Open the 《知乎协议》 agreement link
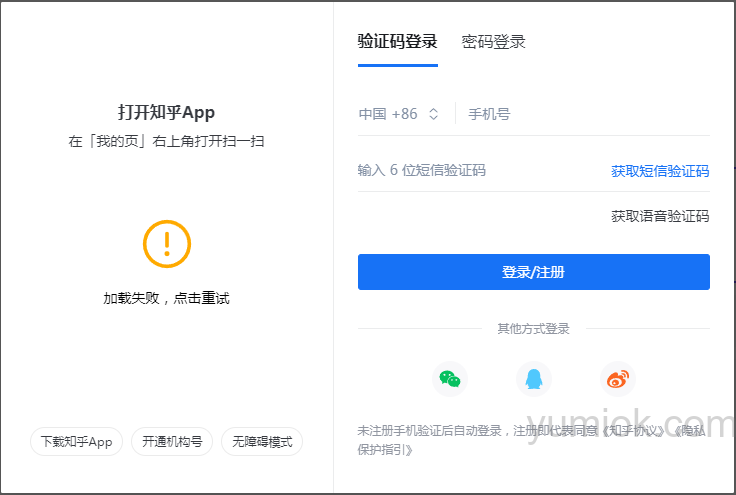736x495 pixels. [x=633, y=430]
